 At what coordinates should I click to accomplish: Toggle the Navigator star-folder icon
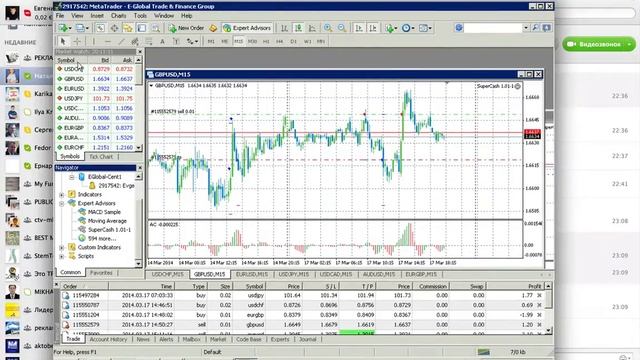click(128, 28)
